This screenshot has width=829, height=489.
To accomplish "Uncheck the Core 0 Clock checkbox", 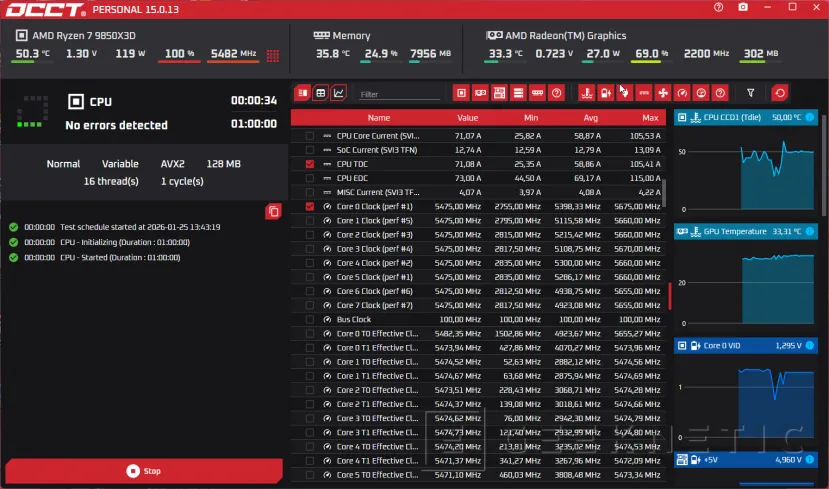I will click(309, 206).
